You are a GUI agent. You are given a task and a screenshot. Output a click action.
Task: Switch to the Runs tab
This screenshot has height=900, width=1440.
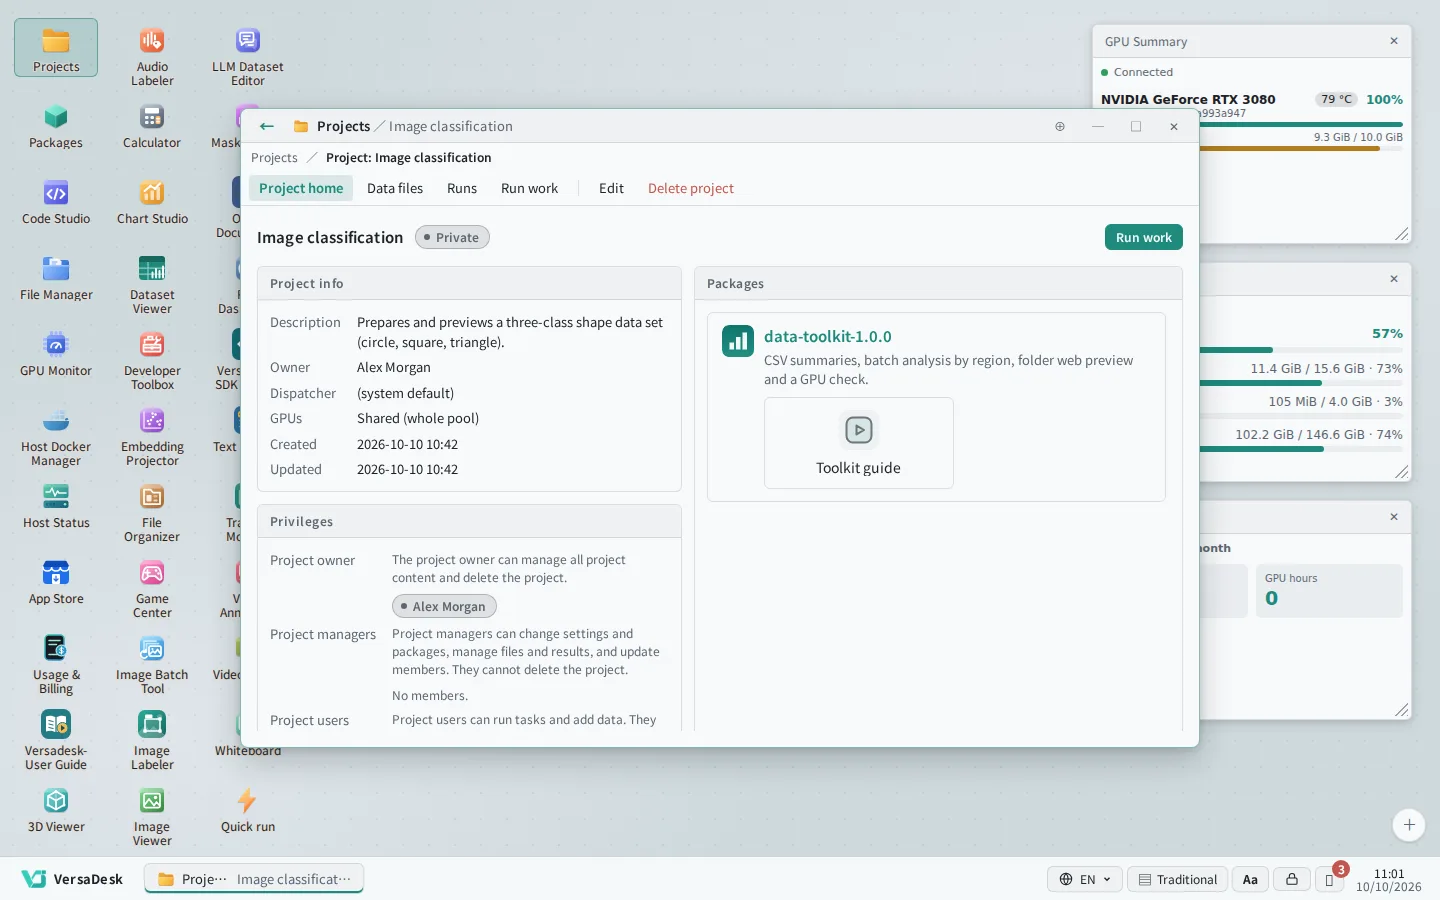(x=462, y=188)
